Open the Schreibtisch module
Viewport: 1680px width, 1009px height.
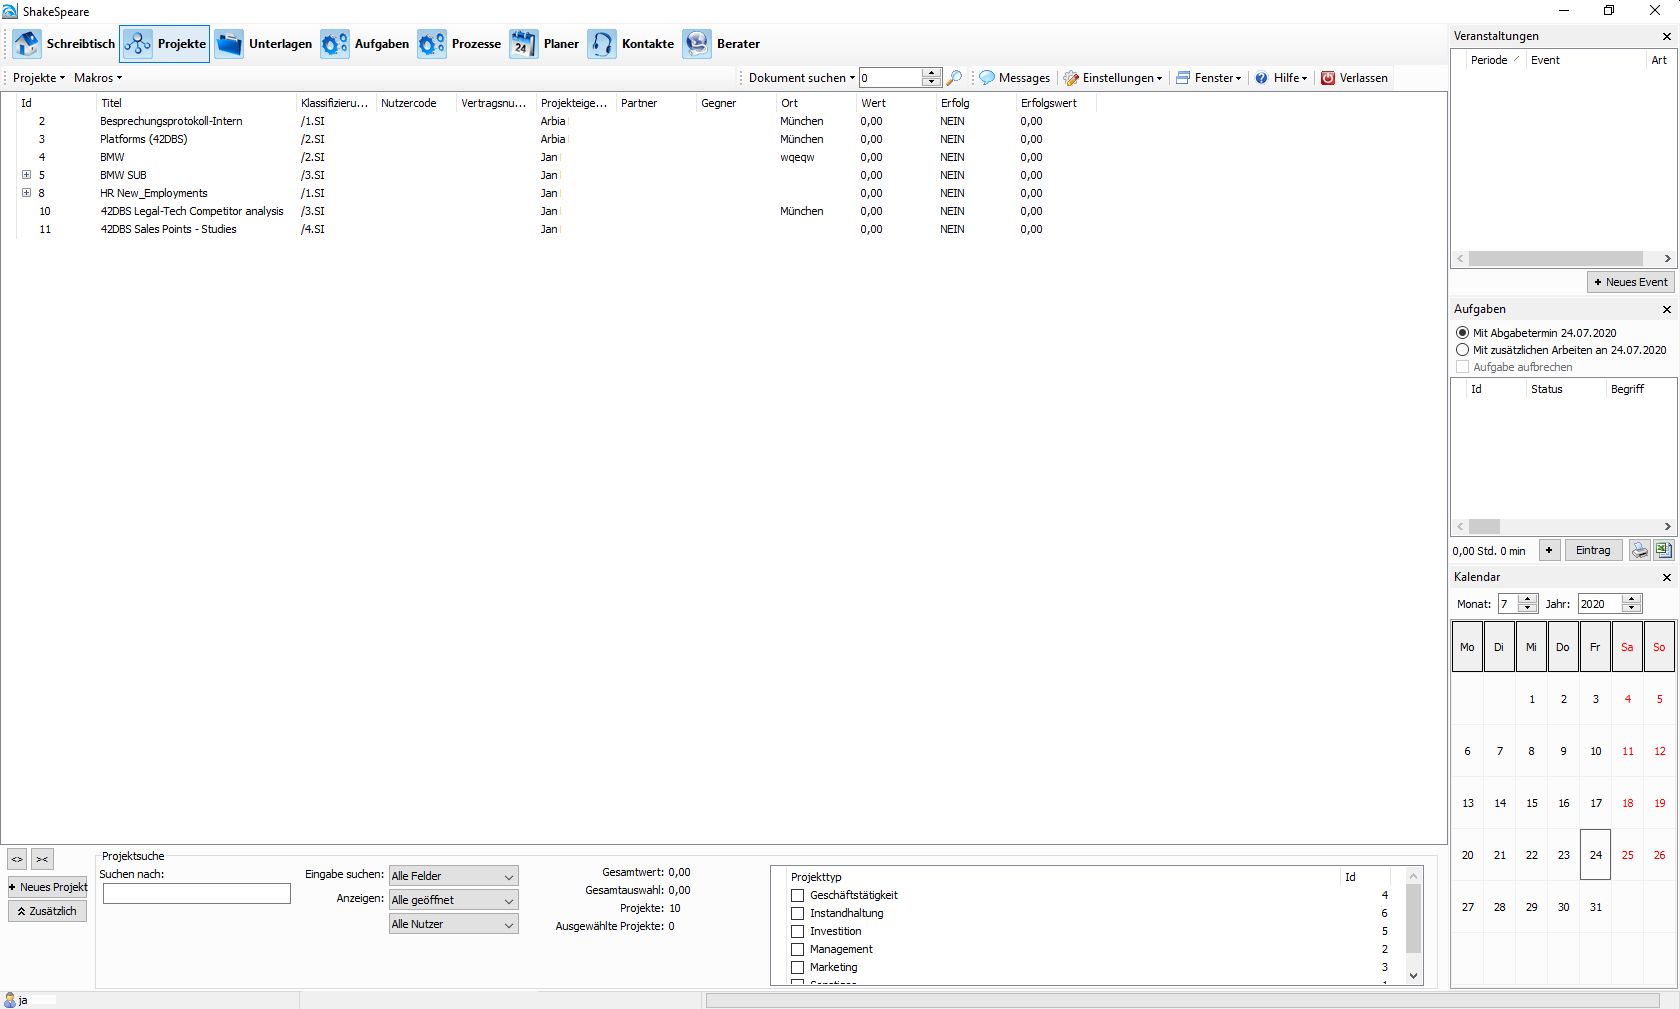point(66,44)
